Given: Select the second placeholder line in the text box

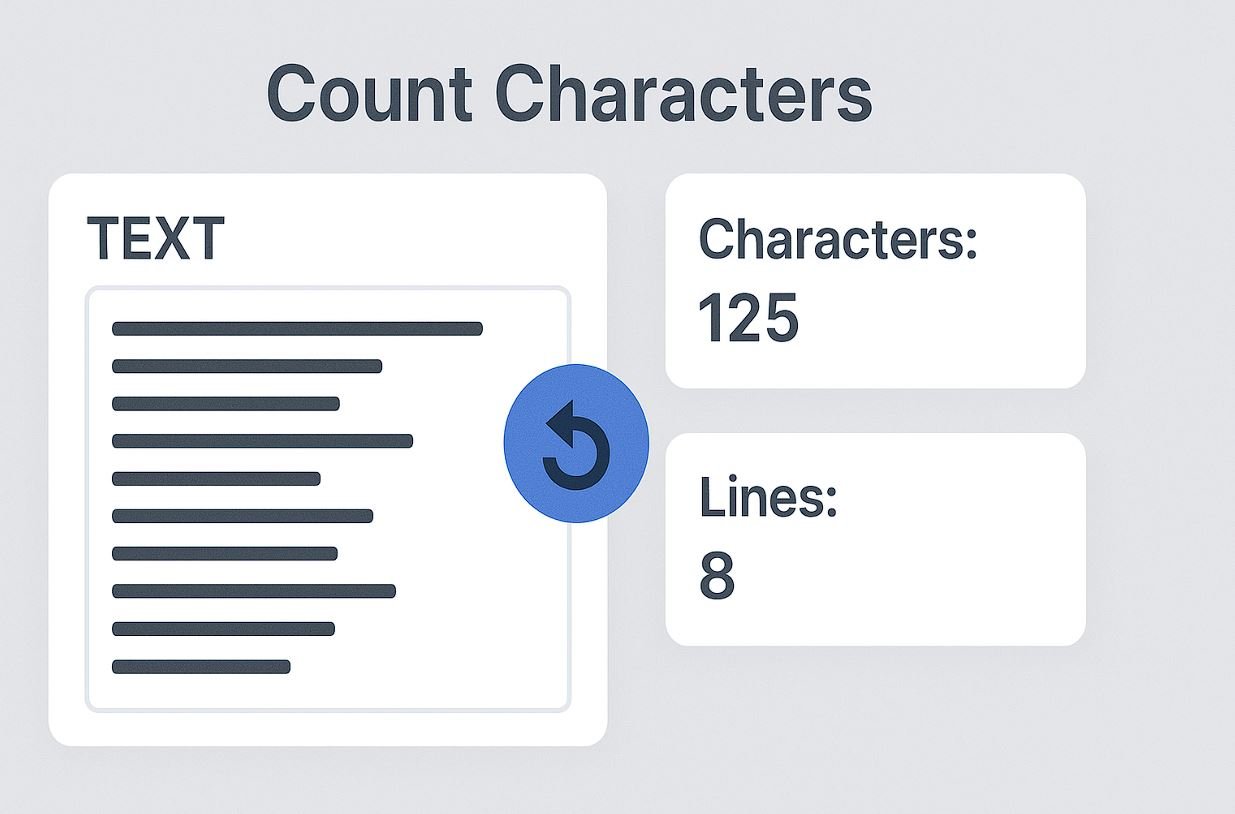Looking at the screenshot, I should (247, 366).
